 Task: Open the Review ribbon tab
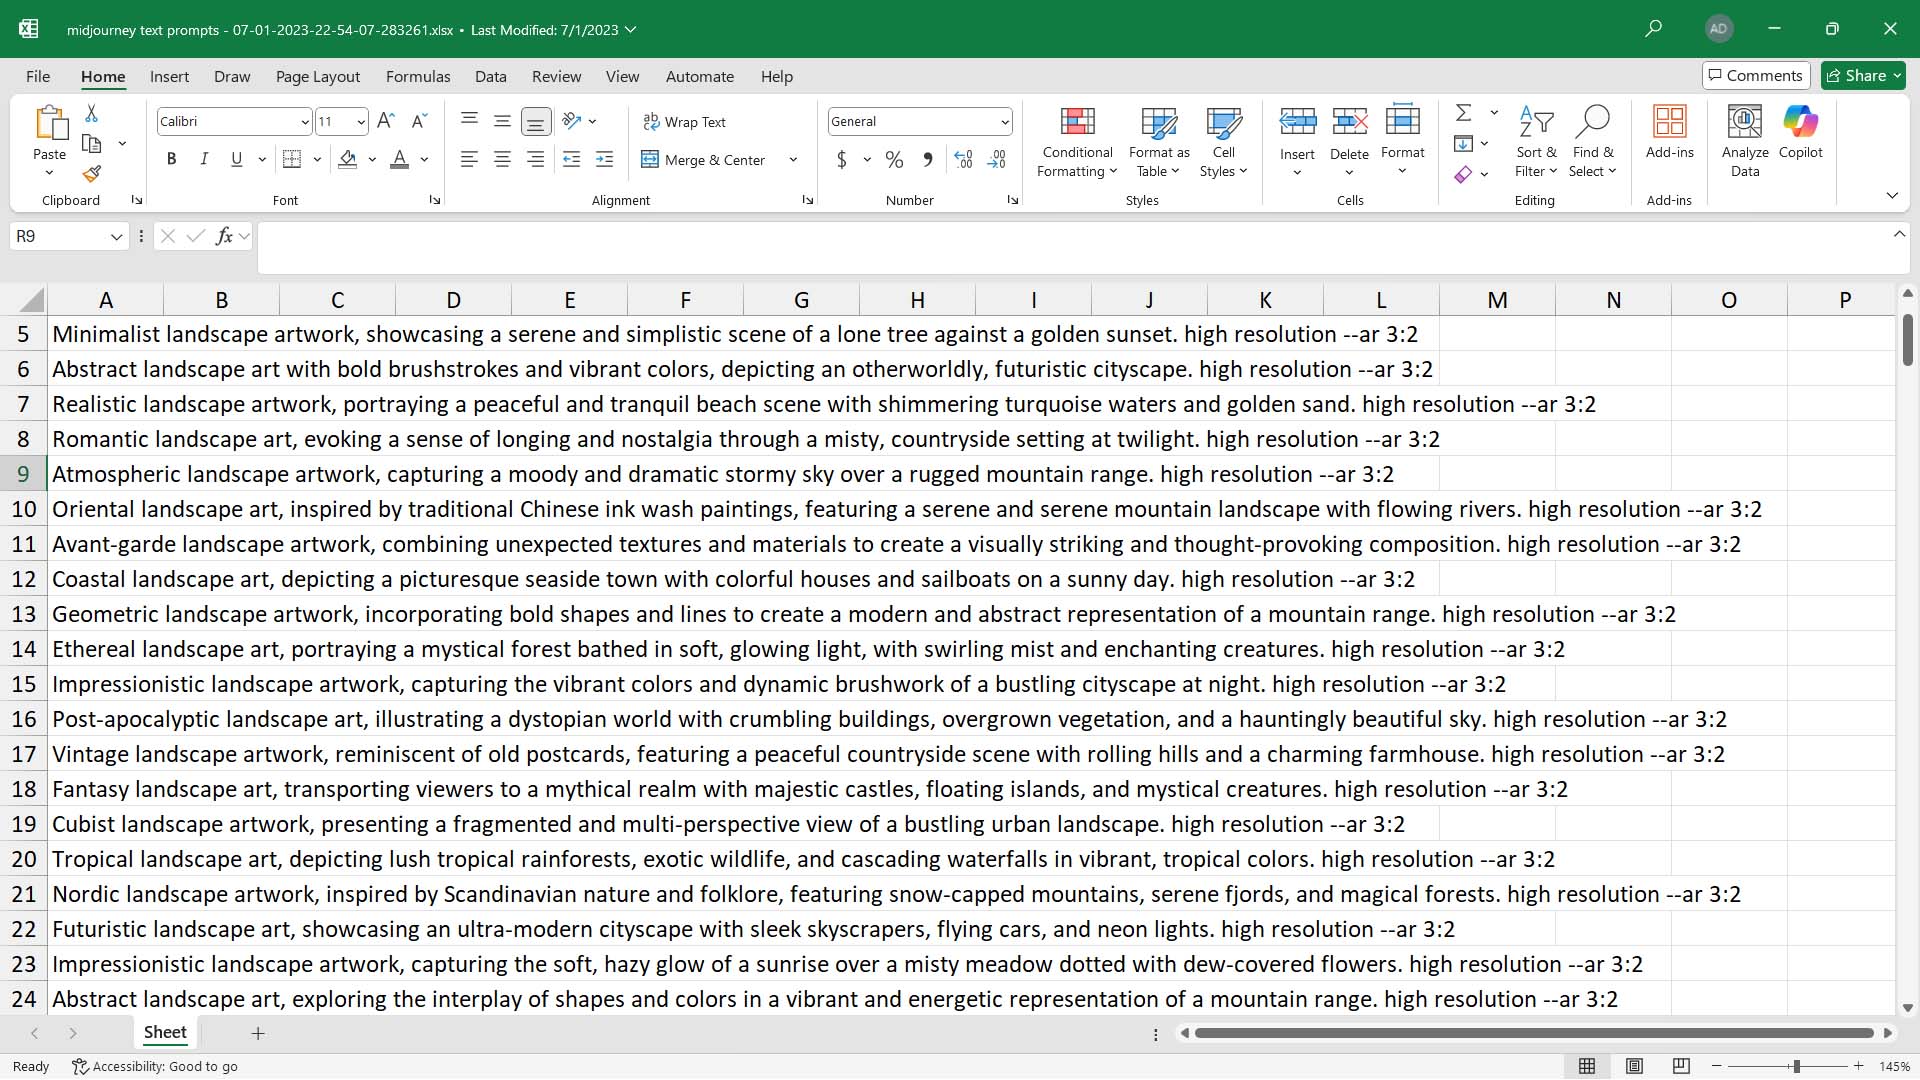click(x=556, y=76)
